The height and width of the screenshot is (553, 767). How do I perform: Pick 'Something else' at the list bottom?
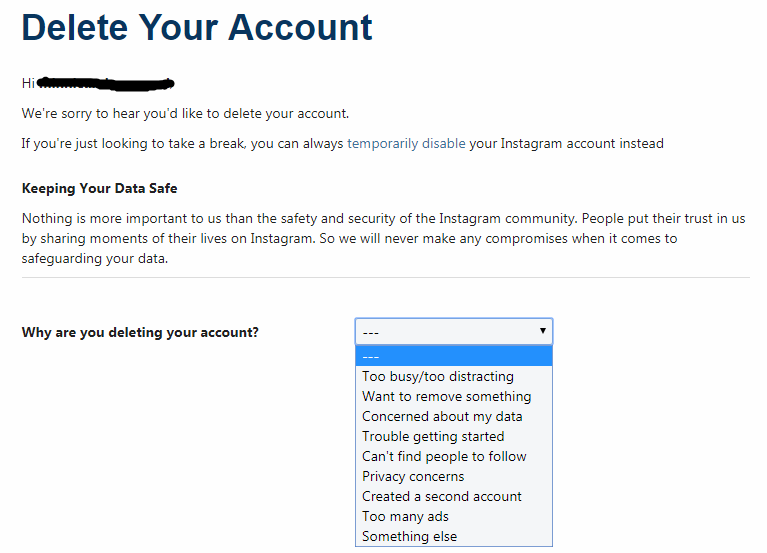point(454,536)
